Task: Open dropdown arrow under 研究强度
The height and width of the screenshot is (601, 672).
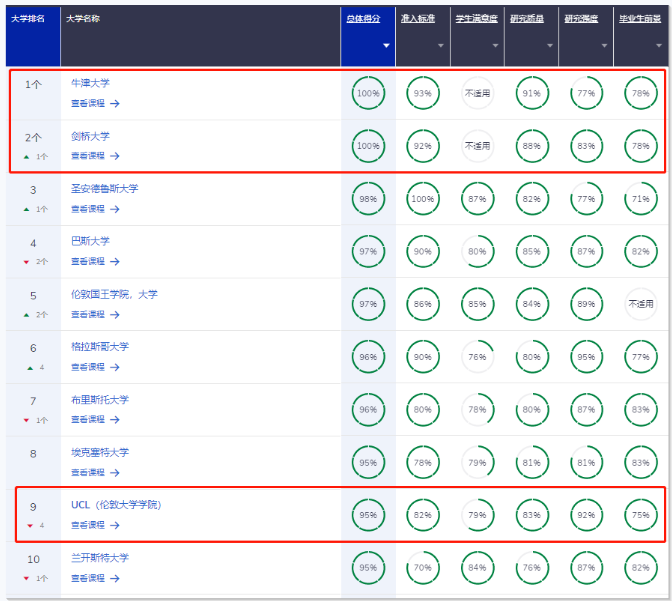Action: tap(604, 45)
